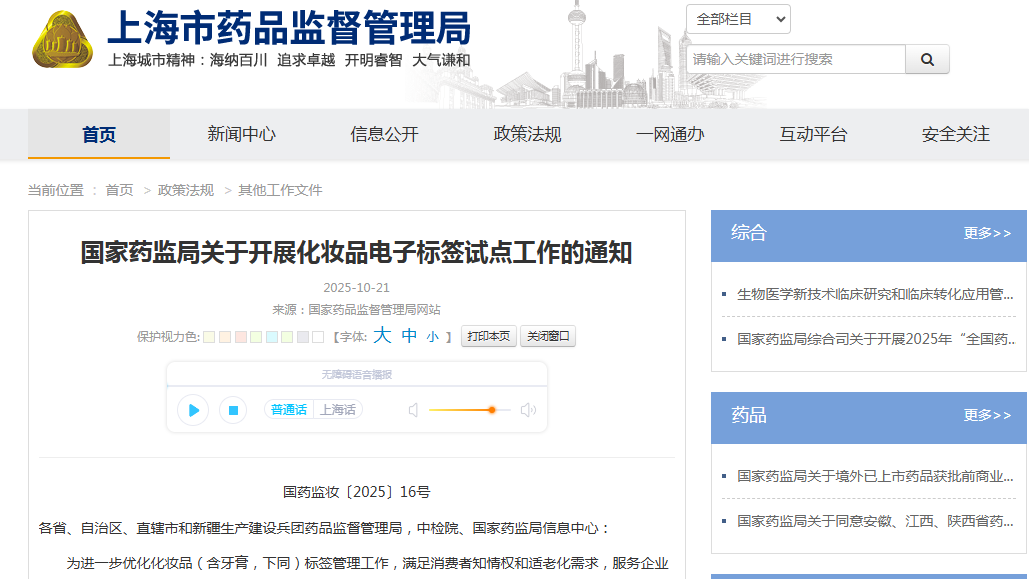This screenshot has height=579, width=1029.
Task: Click the search magnifier button
Action: click(x=927, y=60)
